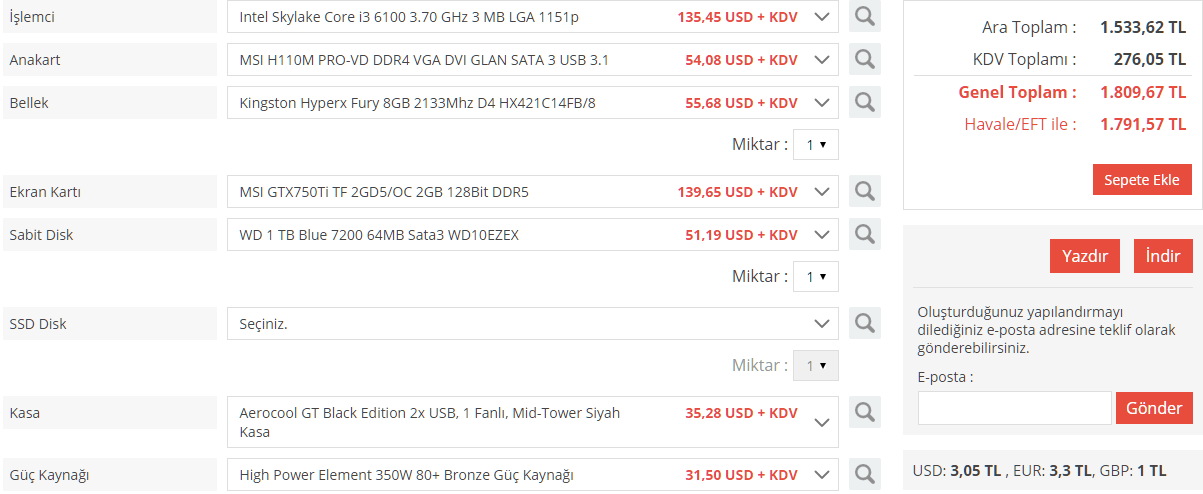Viewport: 1203px width, 494px height.
Task: Open search for Sabit Disk row
Action: click(x=865, y=235)
